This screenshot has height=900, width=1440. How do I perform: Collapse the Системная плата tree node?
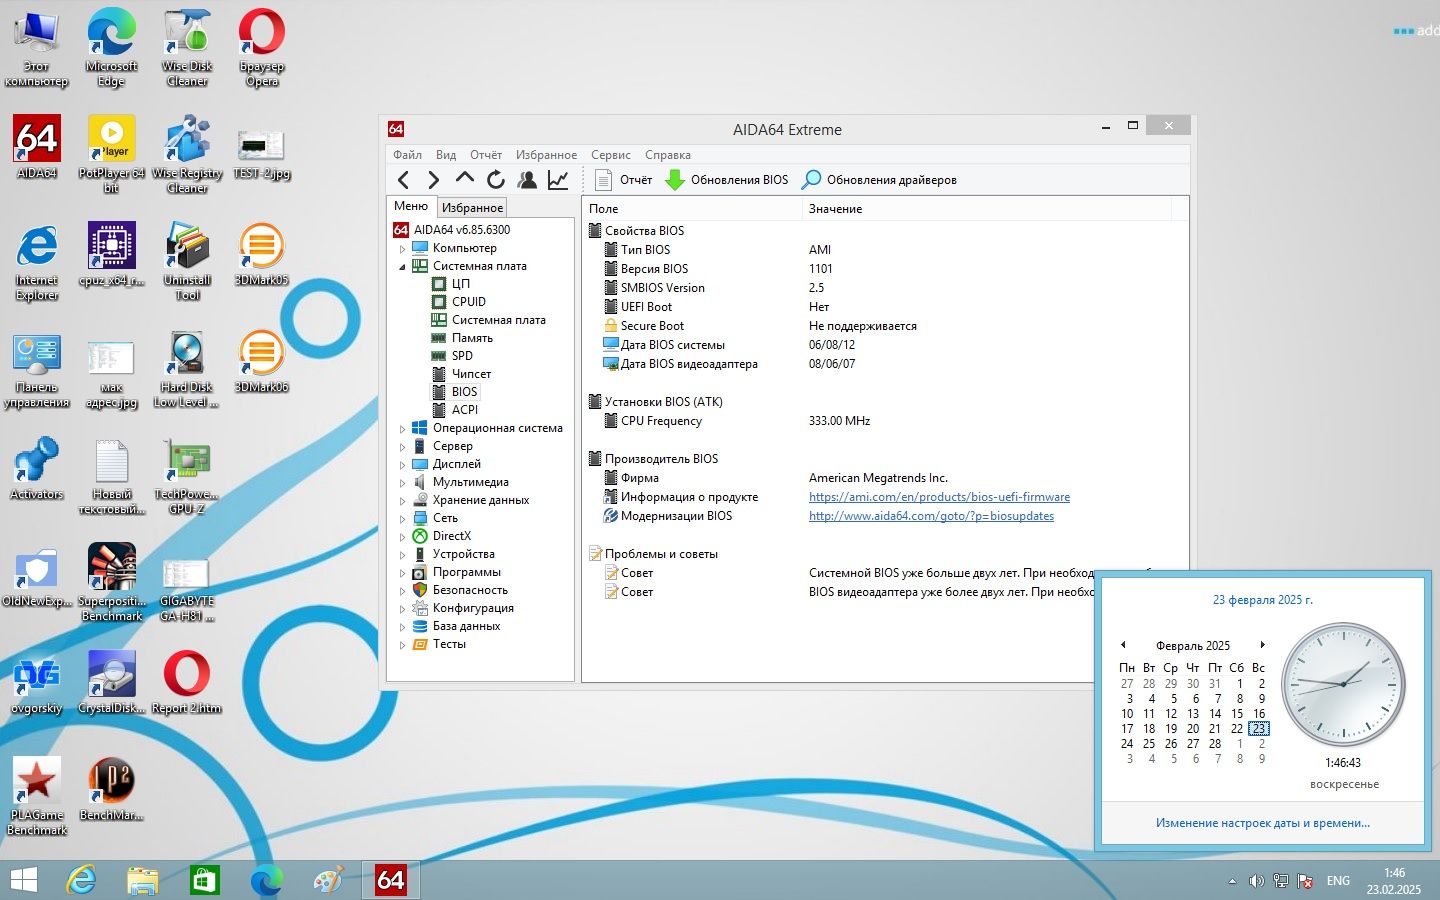pyautogui.click(x=403, y=267)
